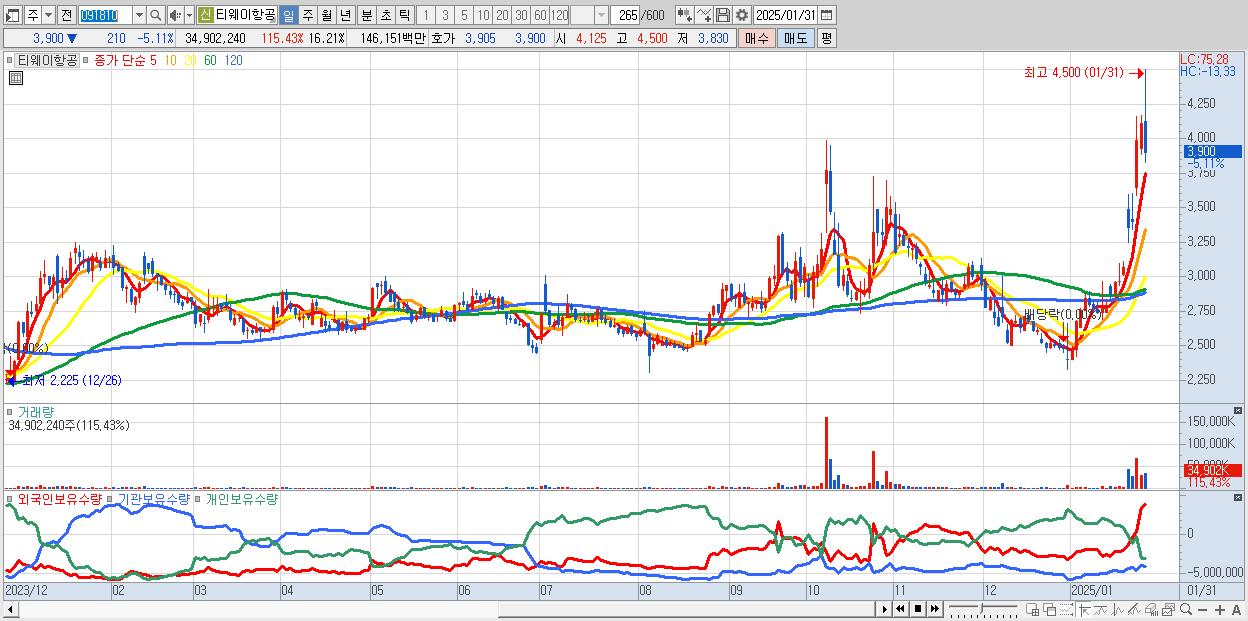The height and width of the screenshot is (621, 1248).
Task: Click the 120 moving average legend label
Action: point(233,60)
